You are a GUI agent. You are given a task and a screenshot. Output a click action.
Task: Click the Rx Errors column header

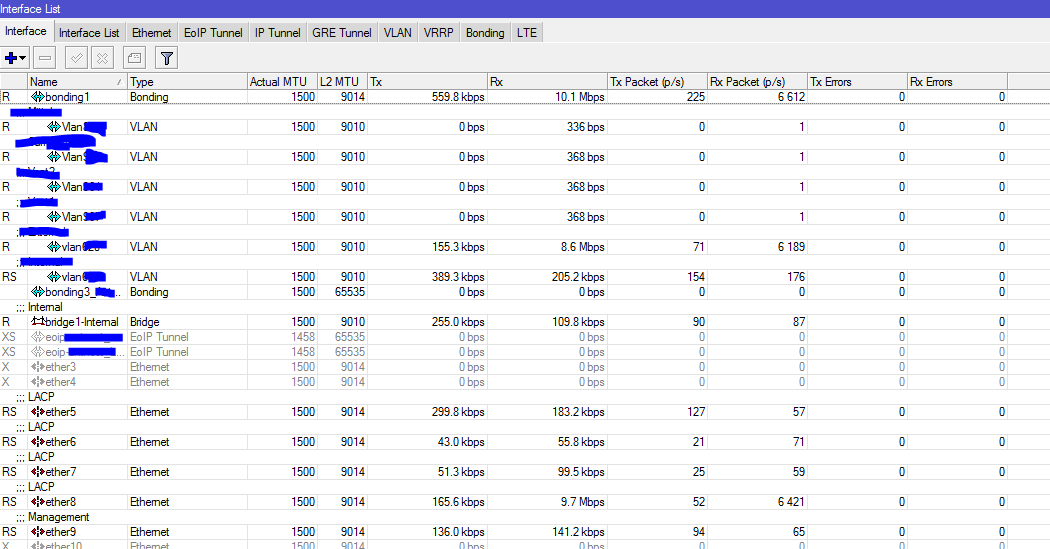(x=958, y=82)
